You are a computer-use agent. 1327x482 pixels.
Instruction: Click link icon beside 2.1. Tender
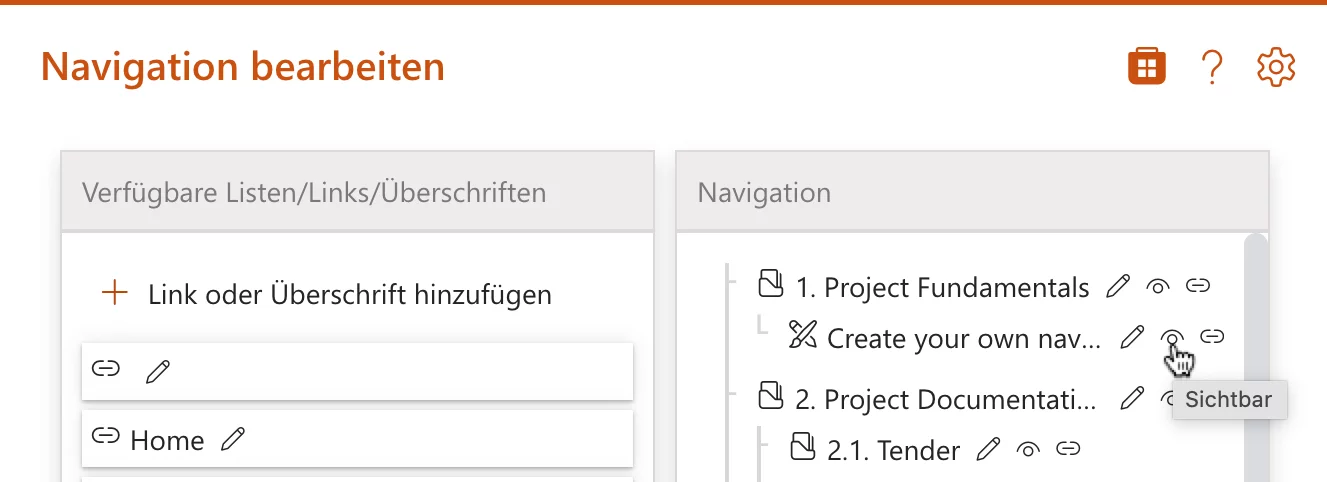[1069, 450]
